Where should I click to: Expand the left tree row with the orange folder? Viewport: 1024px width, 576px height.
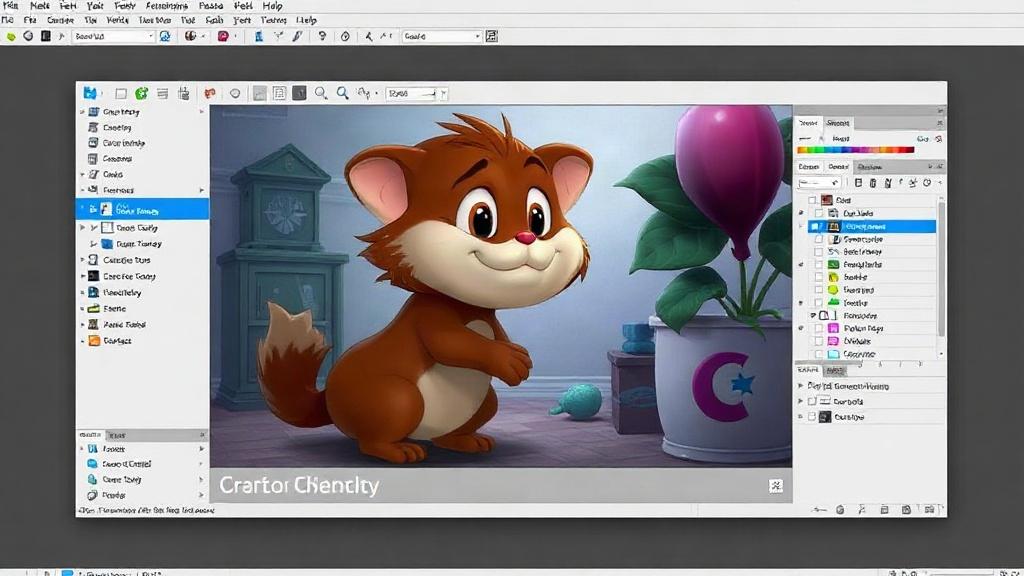82,341
